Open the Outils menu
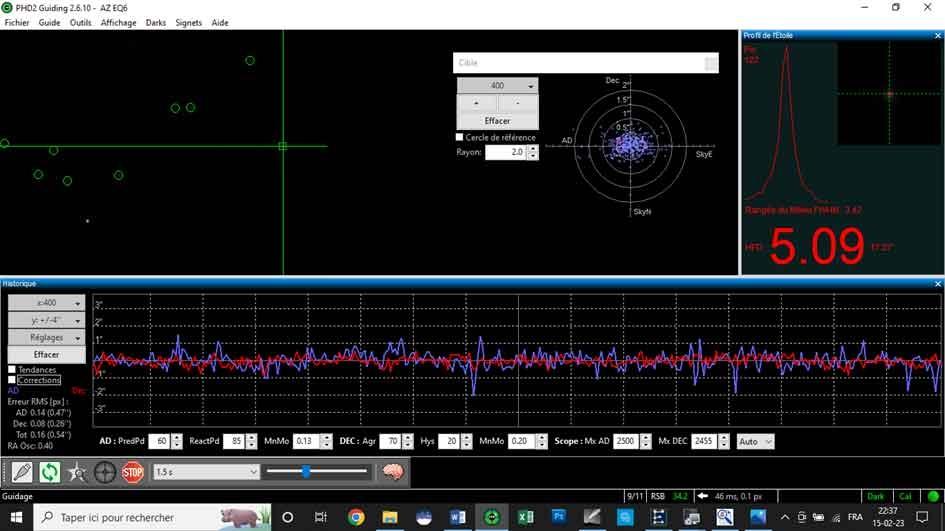 pyautogui.click(x=80, y=22)
